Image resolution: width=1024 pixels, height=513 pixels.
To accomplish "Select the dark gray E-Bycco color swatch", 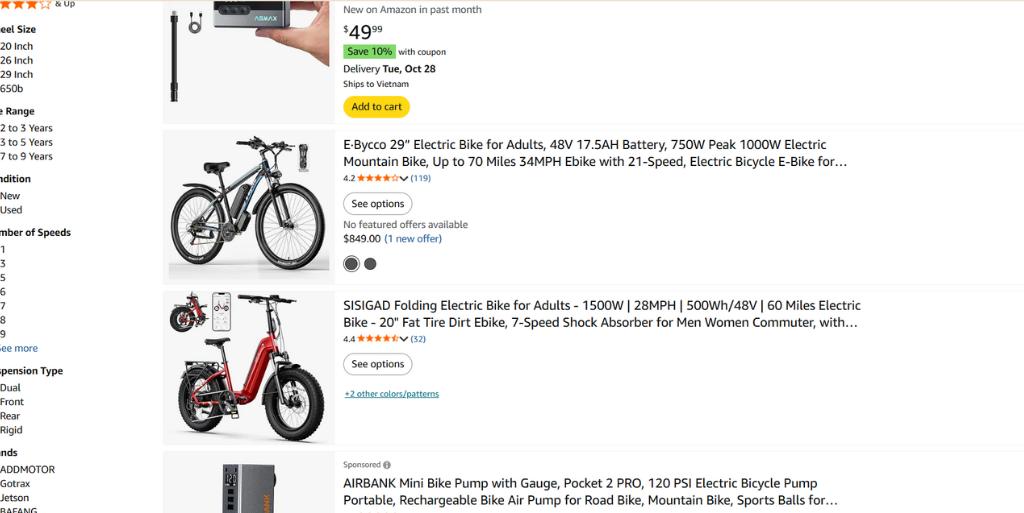I will point(351,264).
